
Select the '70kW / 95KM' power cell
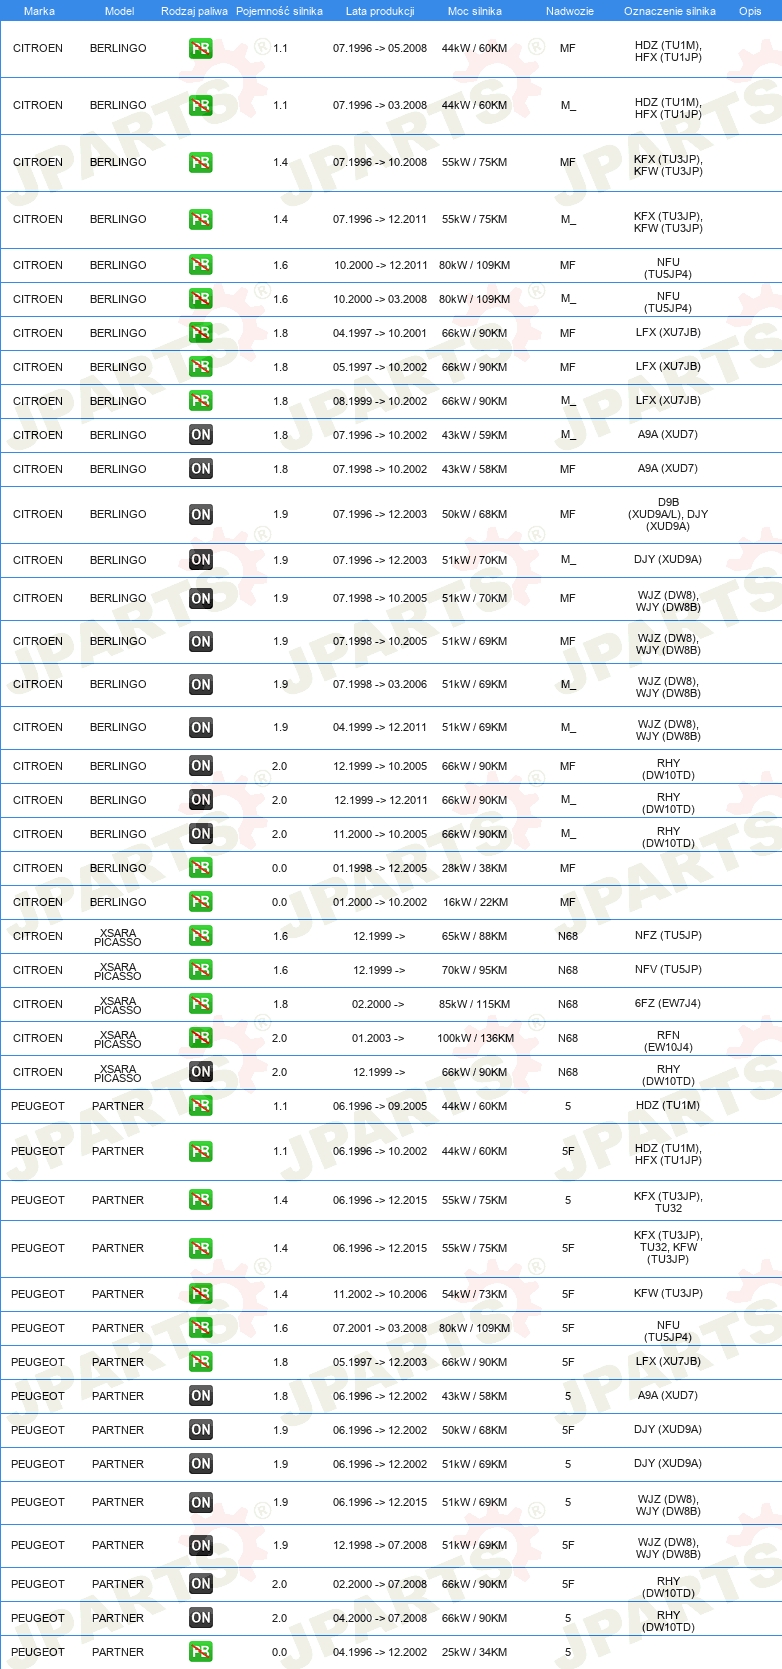pyautogui.click(x=474, y=970)
